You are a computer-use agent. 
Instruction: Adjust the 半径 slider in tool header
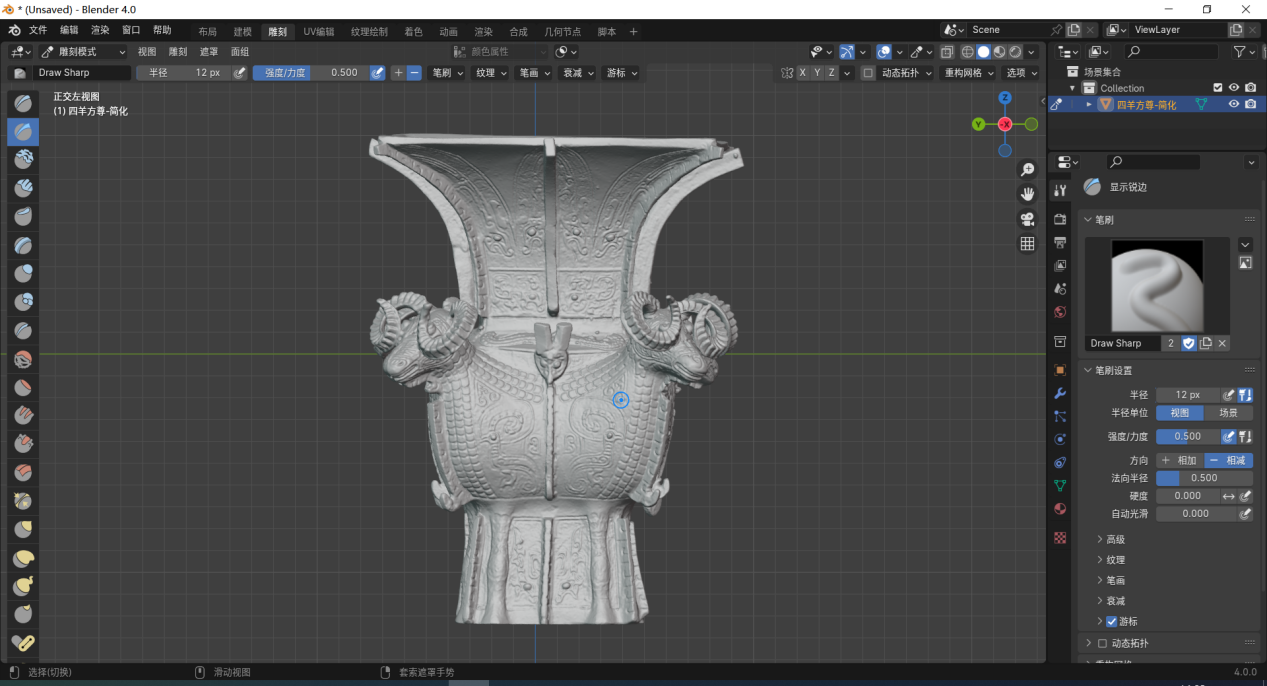tap(183, 73)
